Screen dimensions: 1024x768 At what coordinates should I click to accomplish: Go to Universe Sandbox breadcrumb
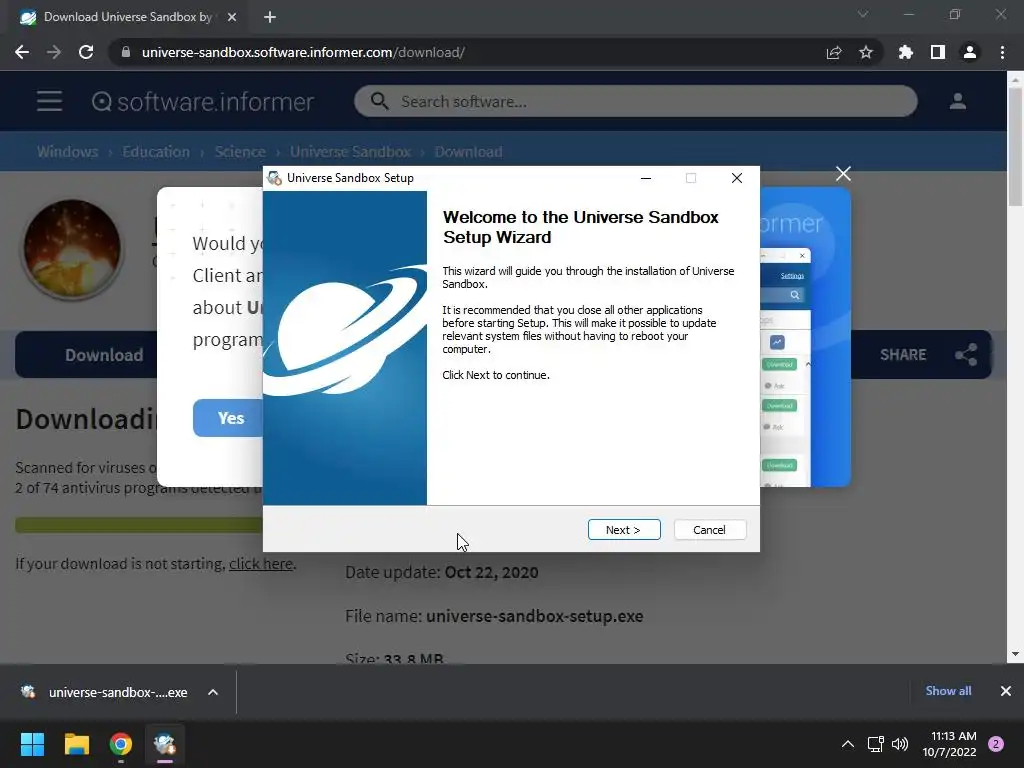point(350,152)
